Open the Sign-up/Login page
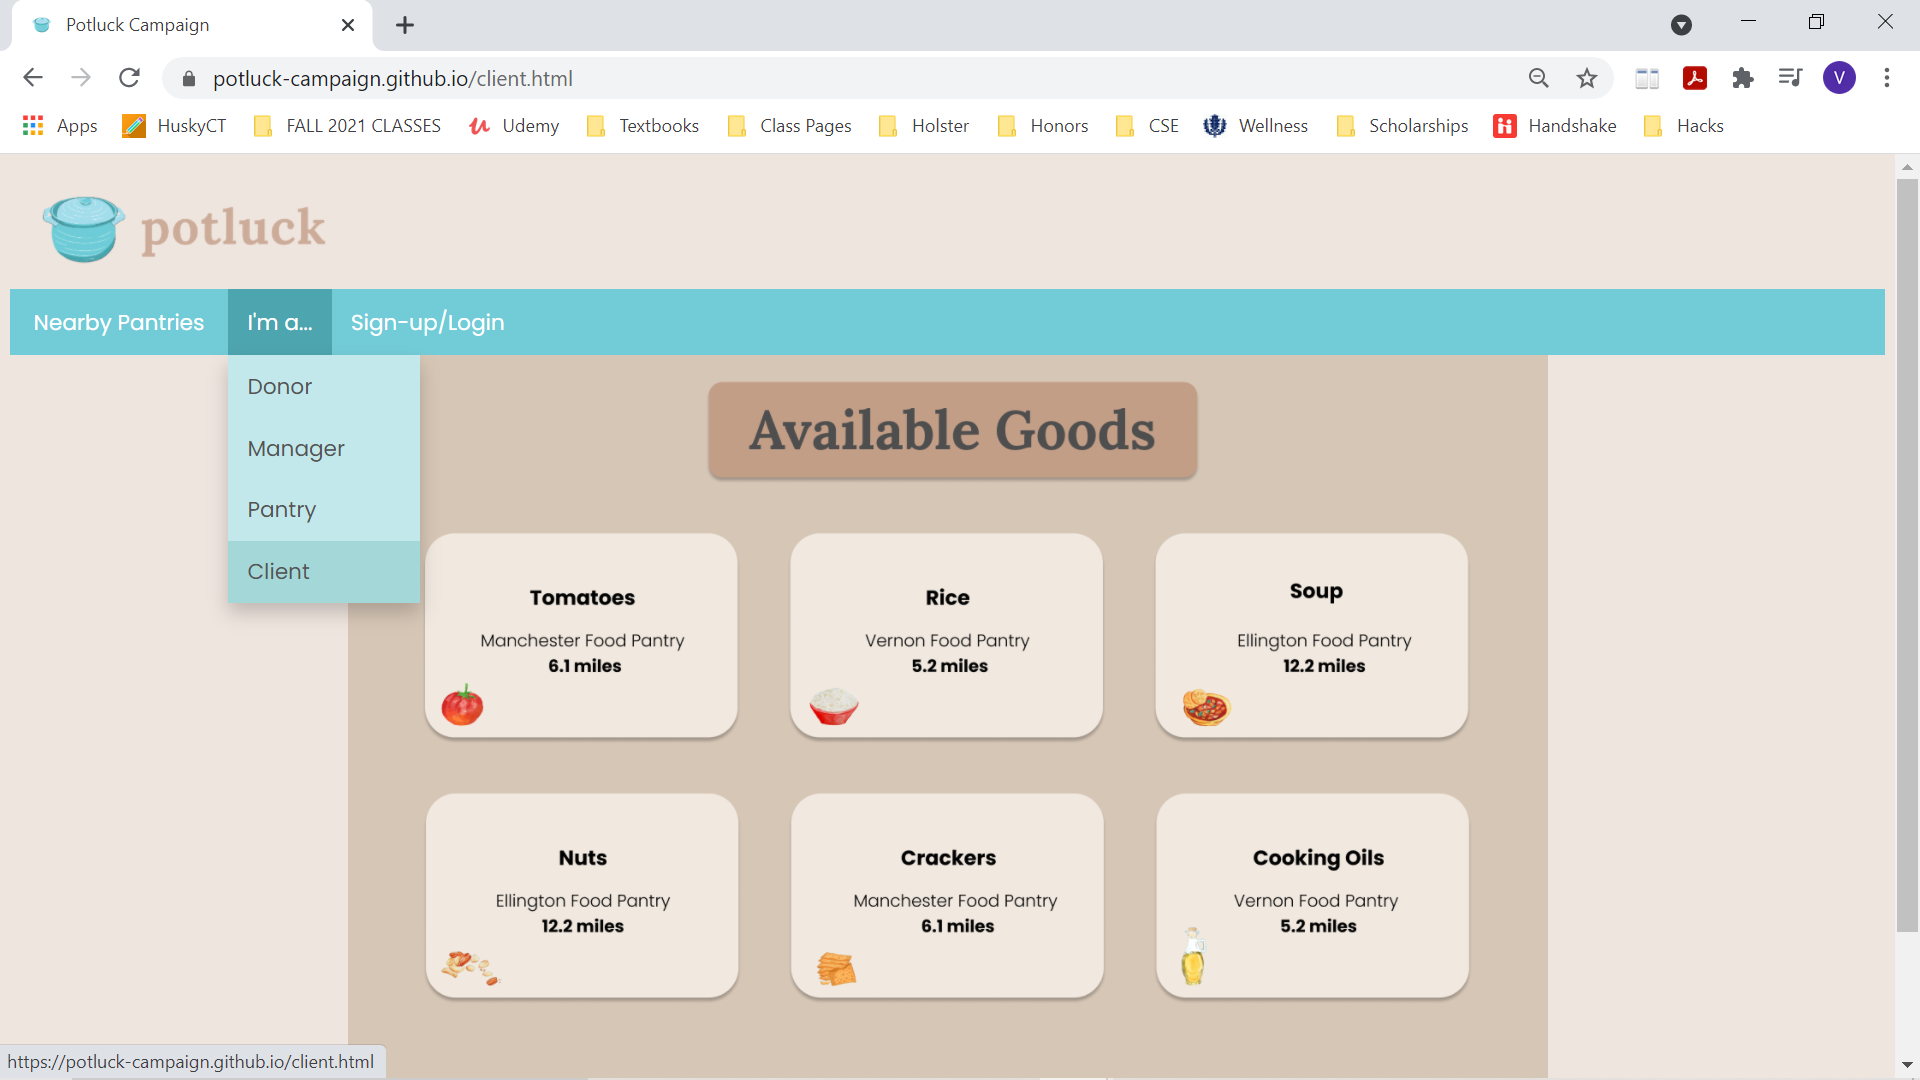 (x=428, y=322)
